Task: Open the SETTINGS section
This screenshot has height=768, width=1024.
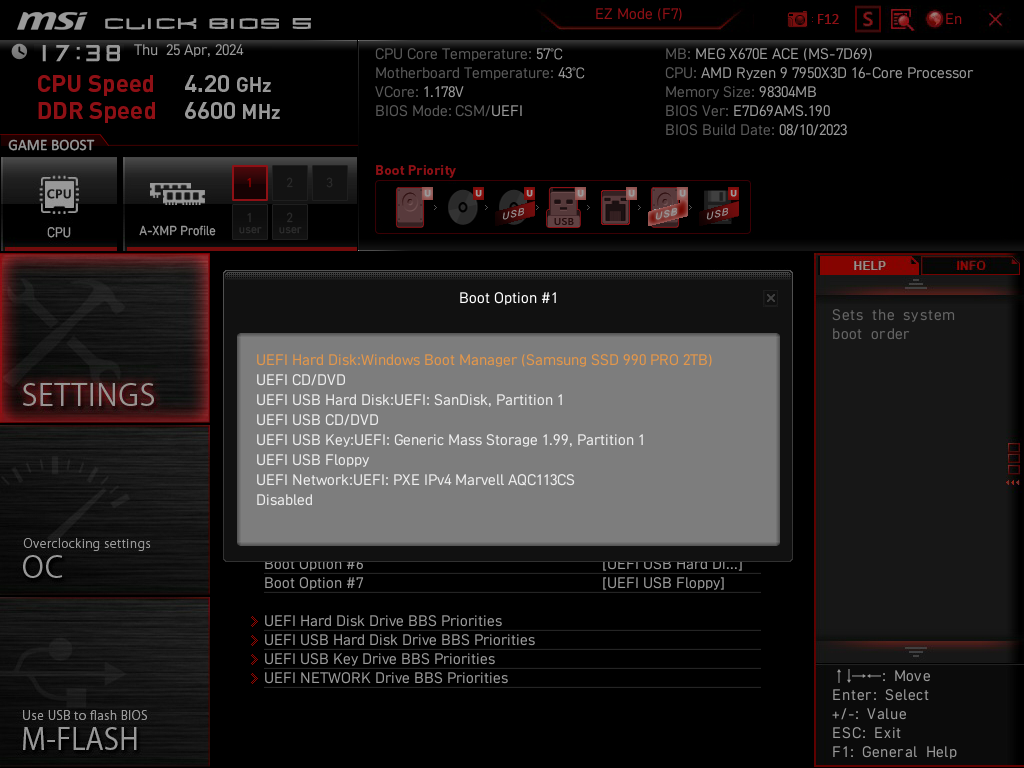Action: (104, 338)
